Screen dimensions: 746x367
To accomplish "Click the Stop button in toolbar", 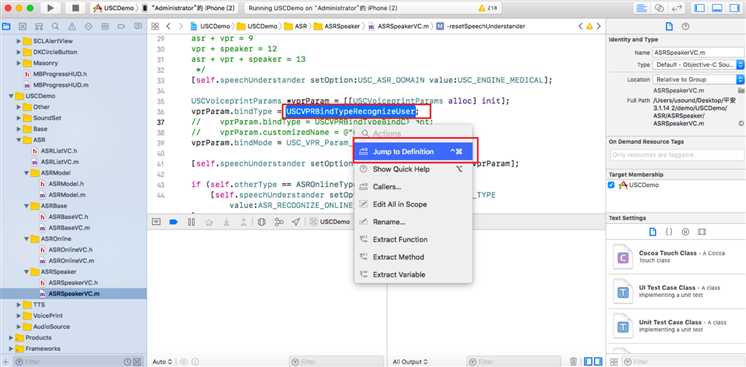I will [x=75, y=8].
